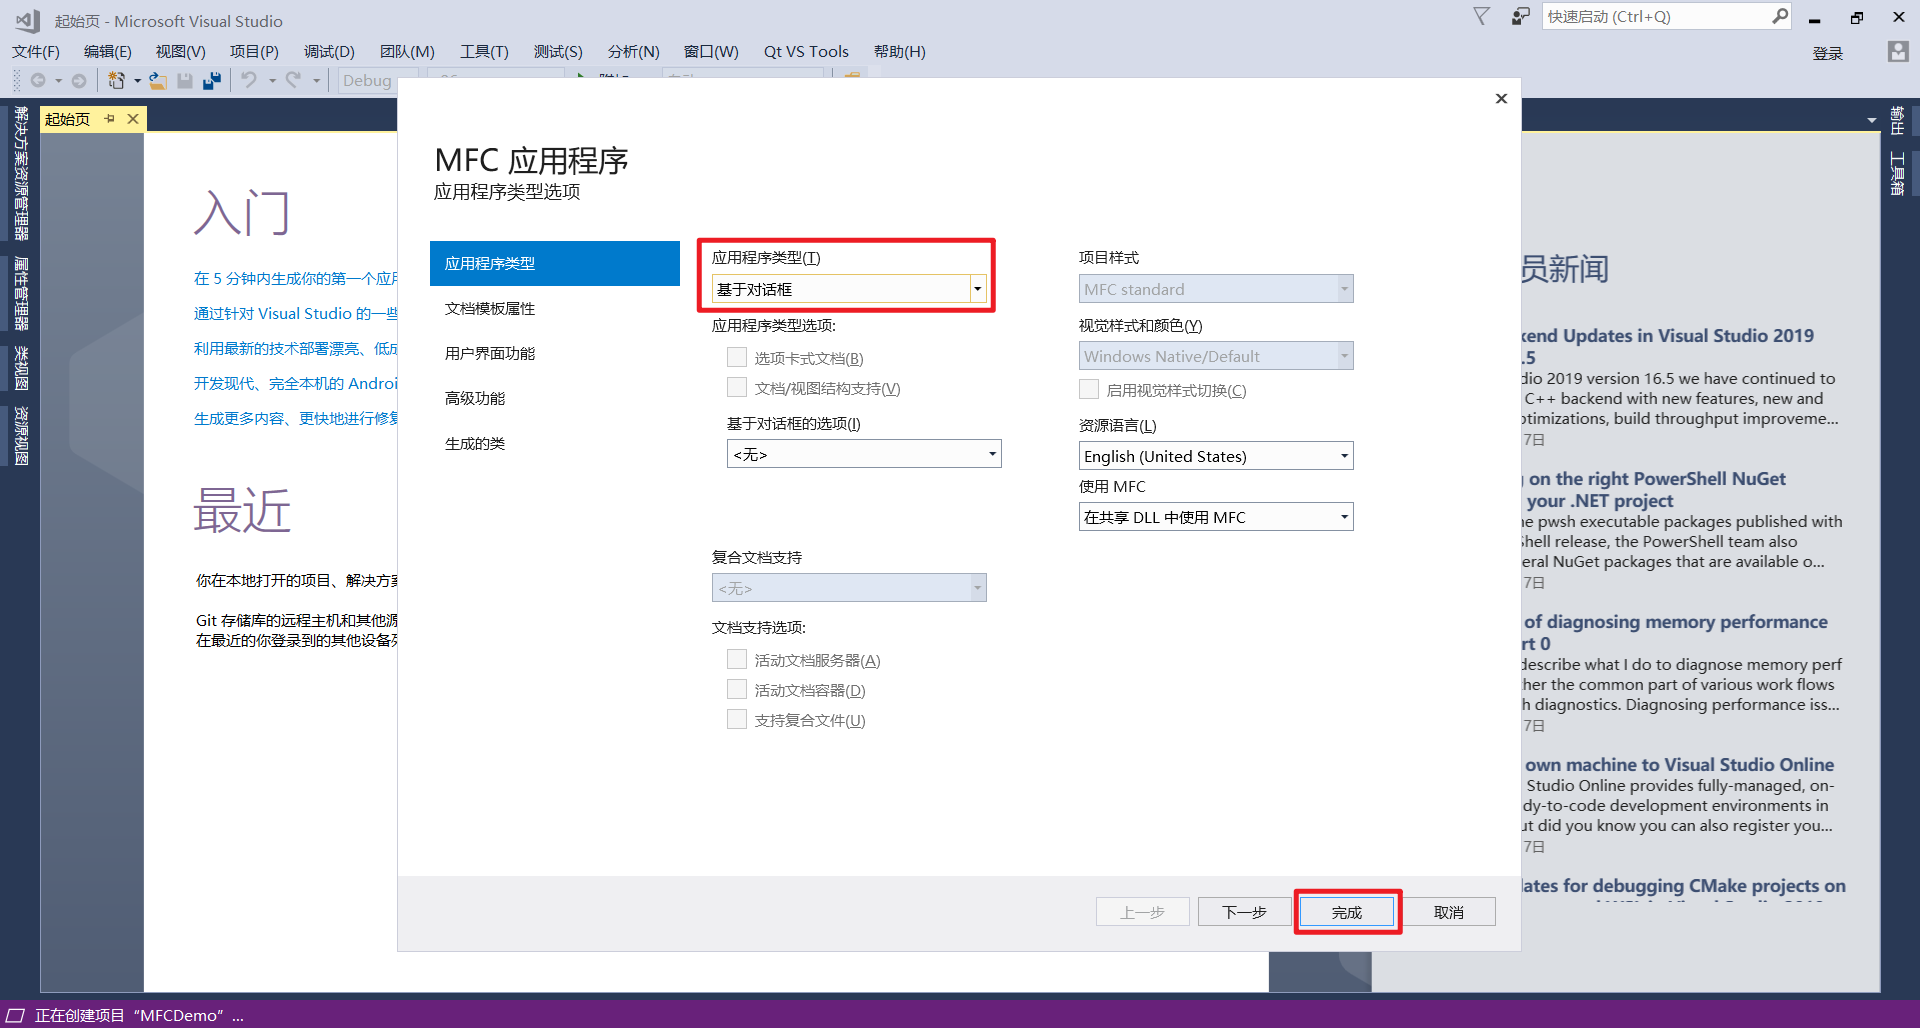Click the Redo arrow icon in toolbar
The image size is (1920, 1028).
click(293, 80)
